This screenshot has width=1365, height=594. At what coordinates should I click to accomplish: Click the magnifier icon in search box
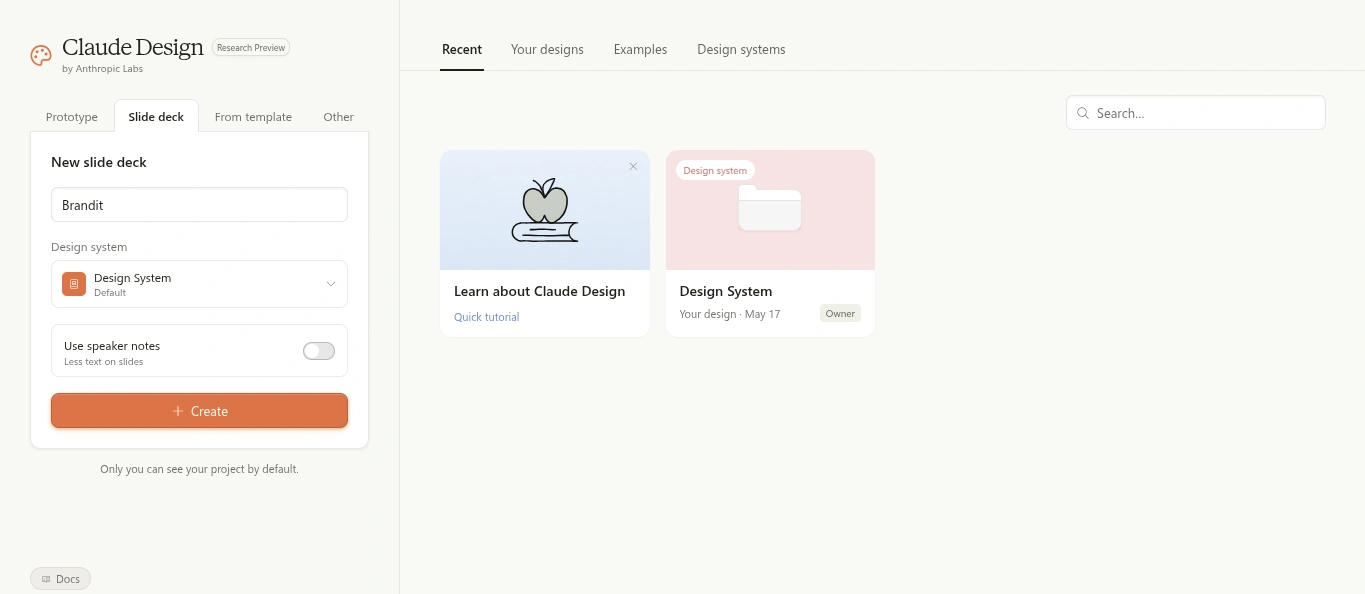coord(1083,113)
